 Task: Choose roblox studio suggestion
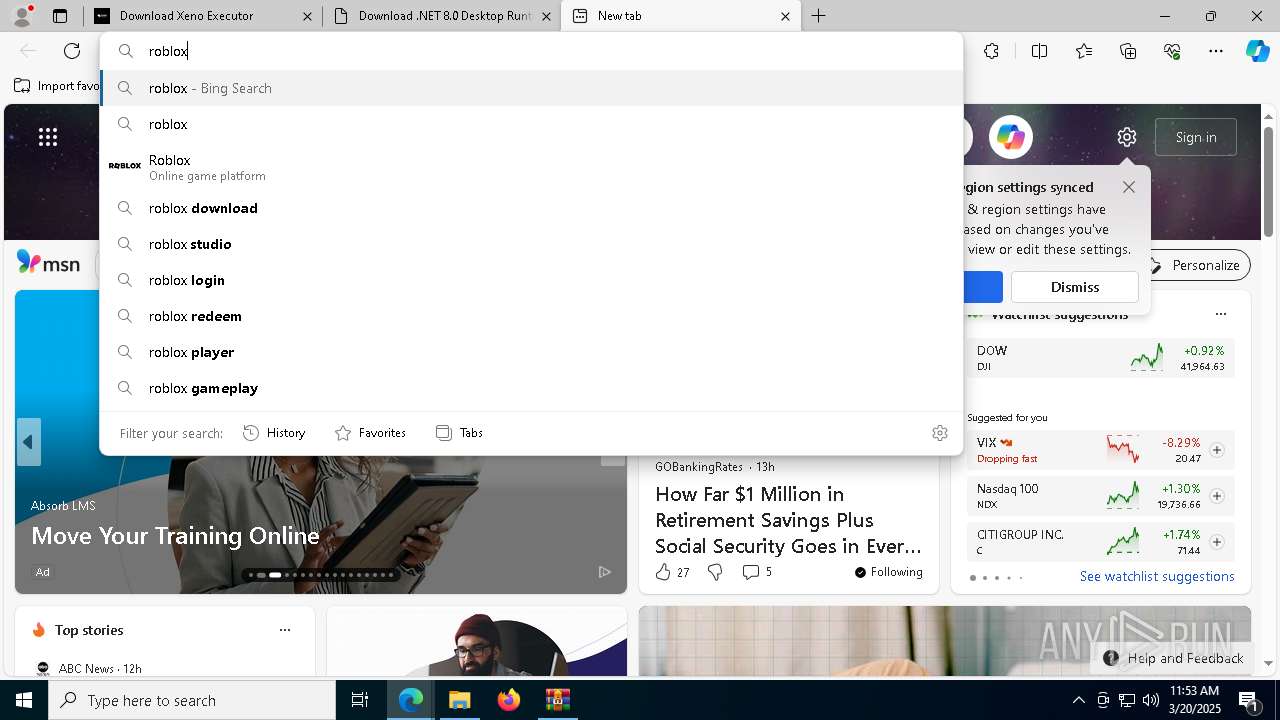[531, 244]
